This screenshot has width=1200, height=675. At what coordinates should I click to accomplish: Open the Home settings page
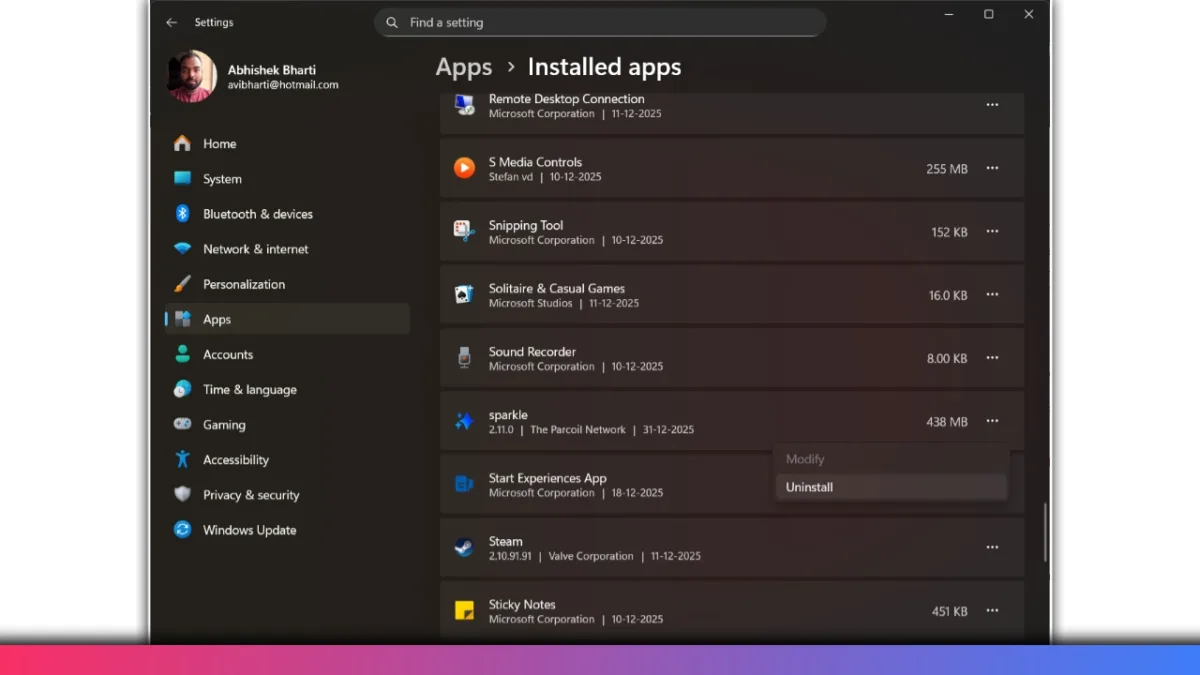(287, 144)
